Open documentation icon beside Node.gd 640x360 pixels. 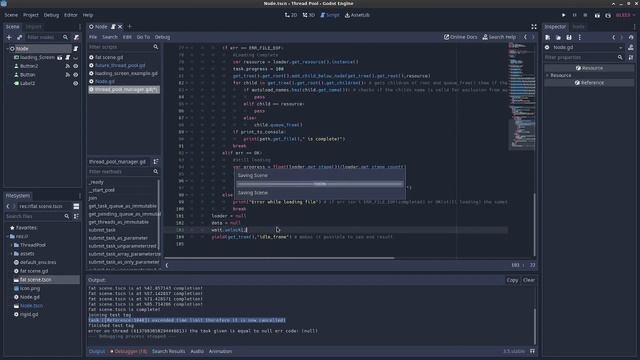pyautogui.click(x=631, y=47)
